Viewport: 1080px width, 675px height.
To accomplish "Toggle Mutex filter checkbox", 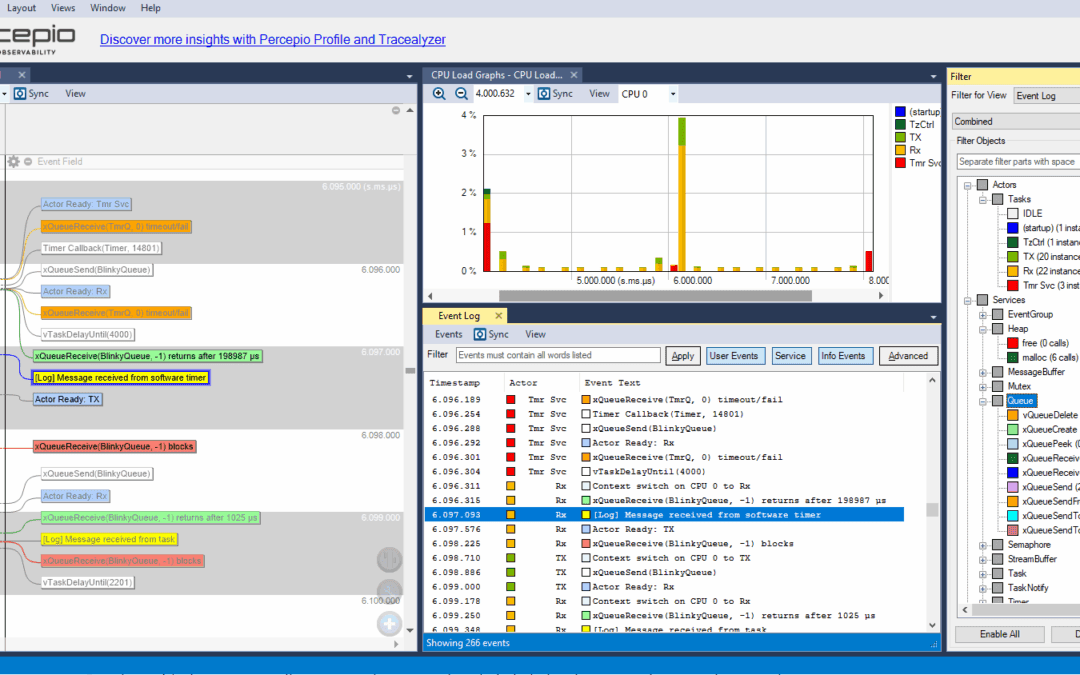I will pyautogui.click(x=997, y=386).
